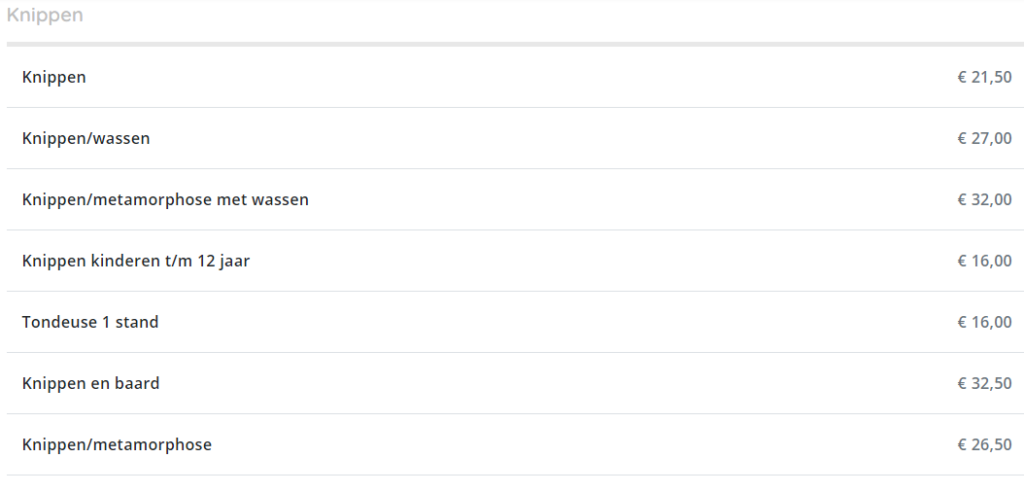
Task: Click the thick grey divider under header
Action: [x=515, y=44]
